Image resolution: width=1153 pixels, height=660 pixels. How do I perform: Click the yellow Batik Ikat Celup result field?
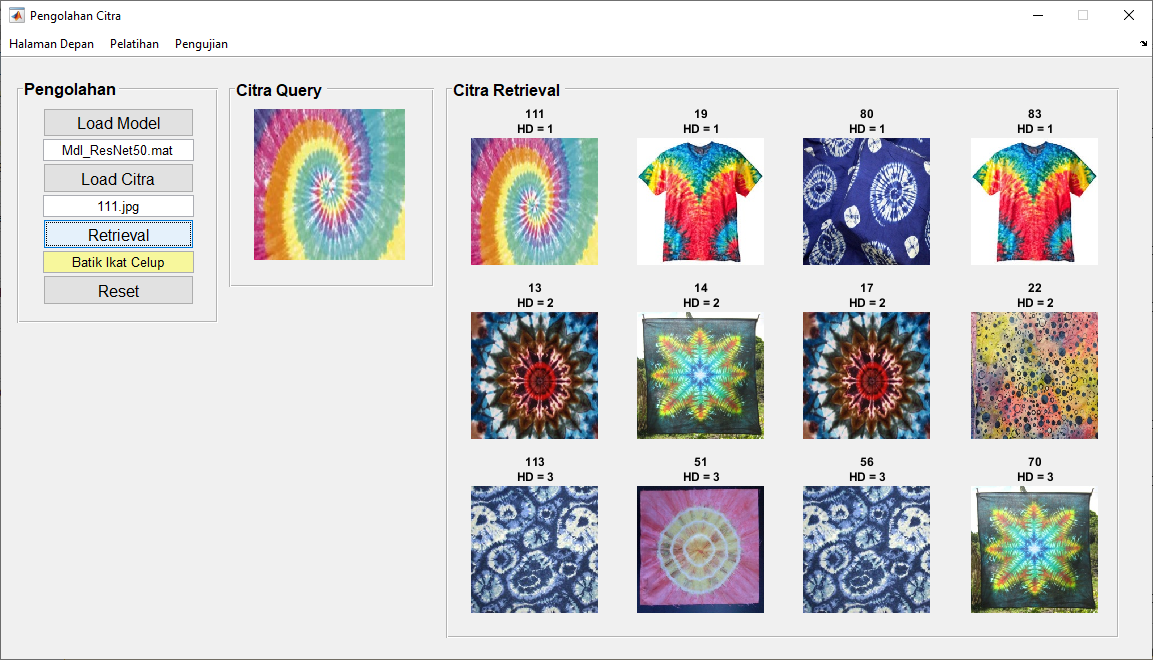[118, 262]
